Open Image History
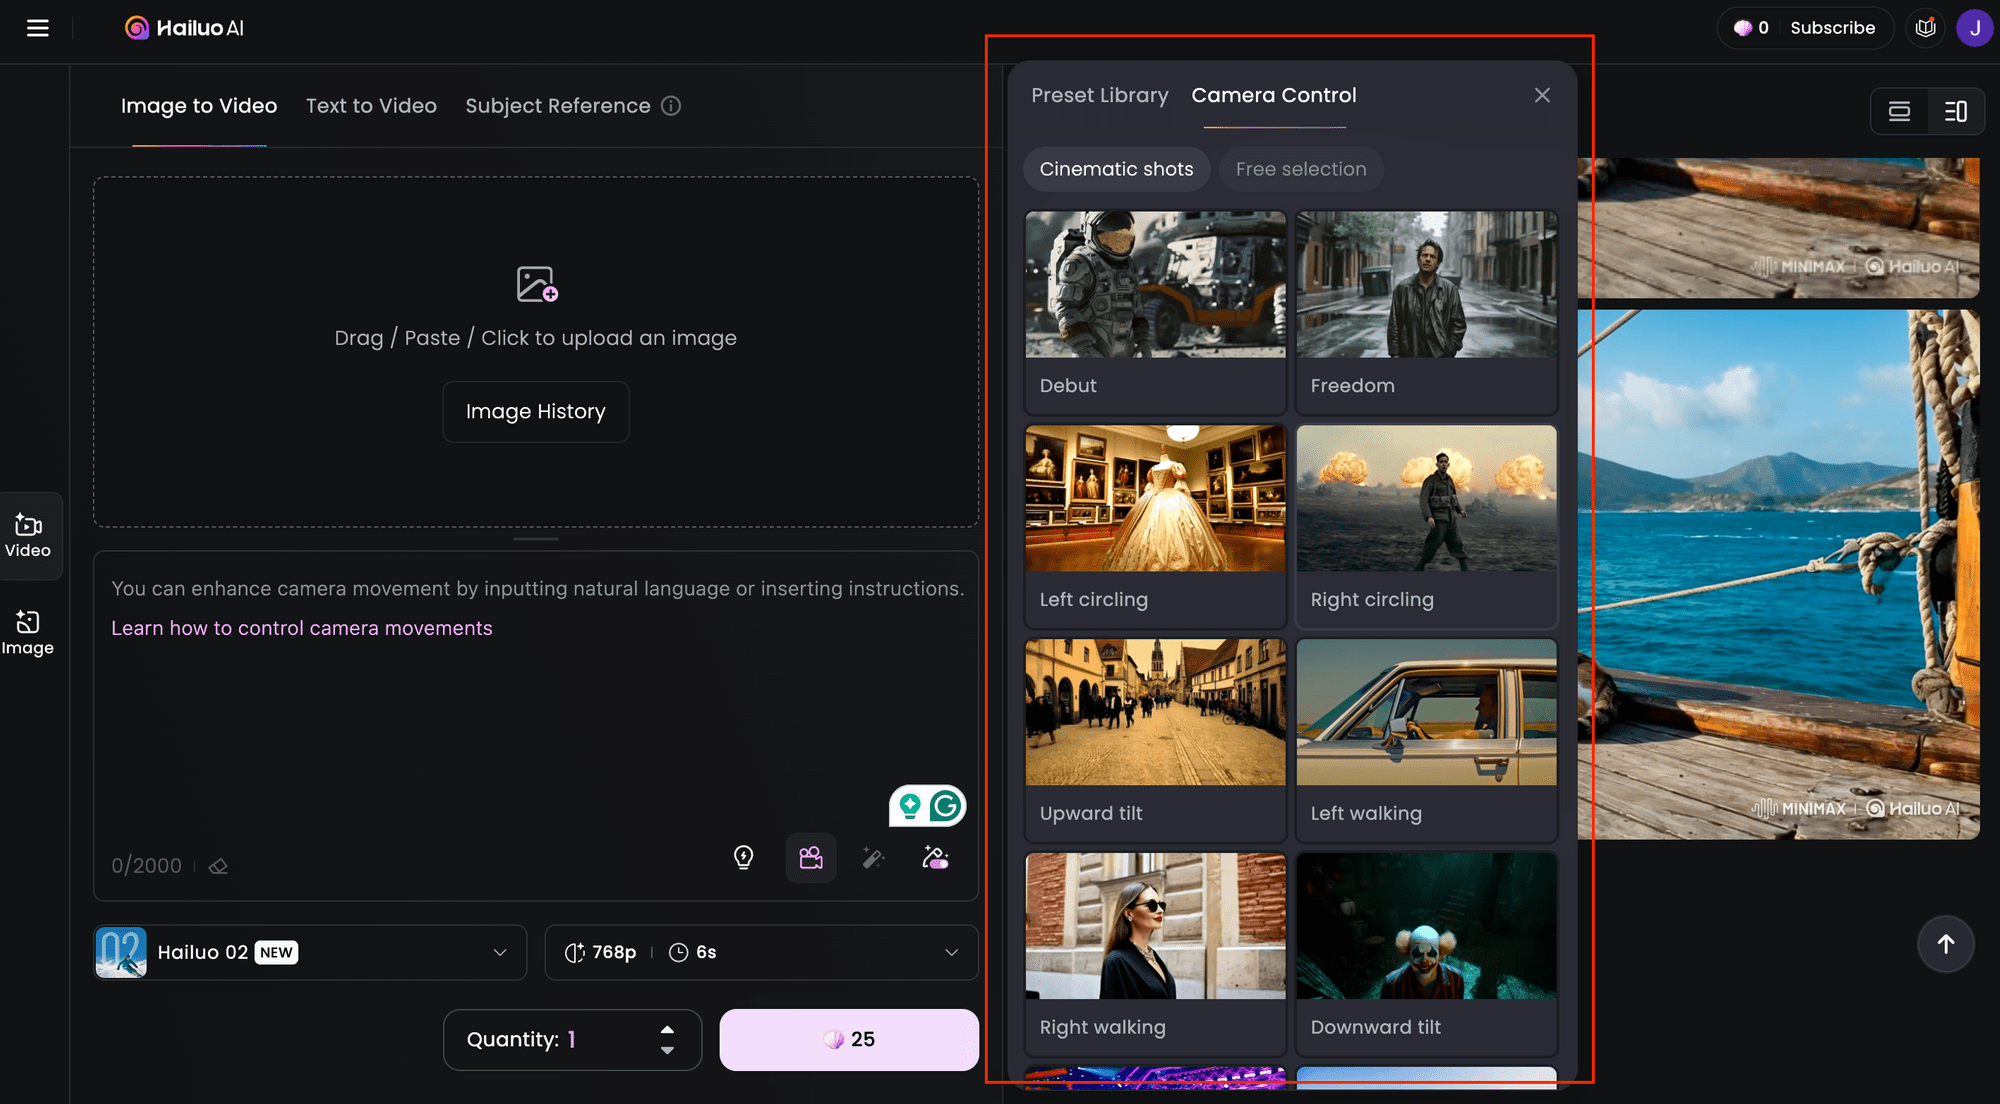 pos(536,411)
